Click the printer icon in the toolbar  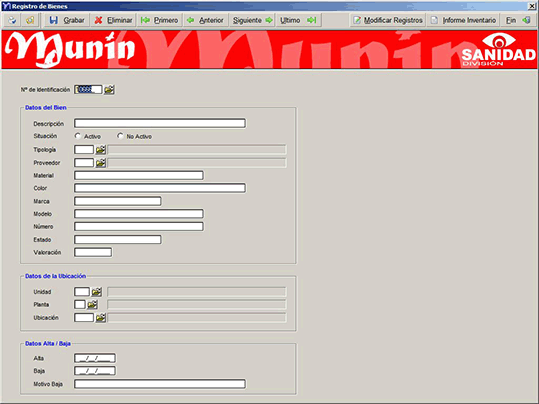(x=12, y=20)
